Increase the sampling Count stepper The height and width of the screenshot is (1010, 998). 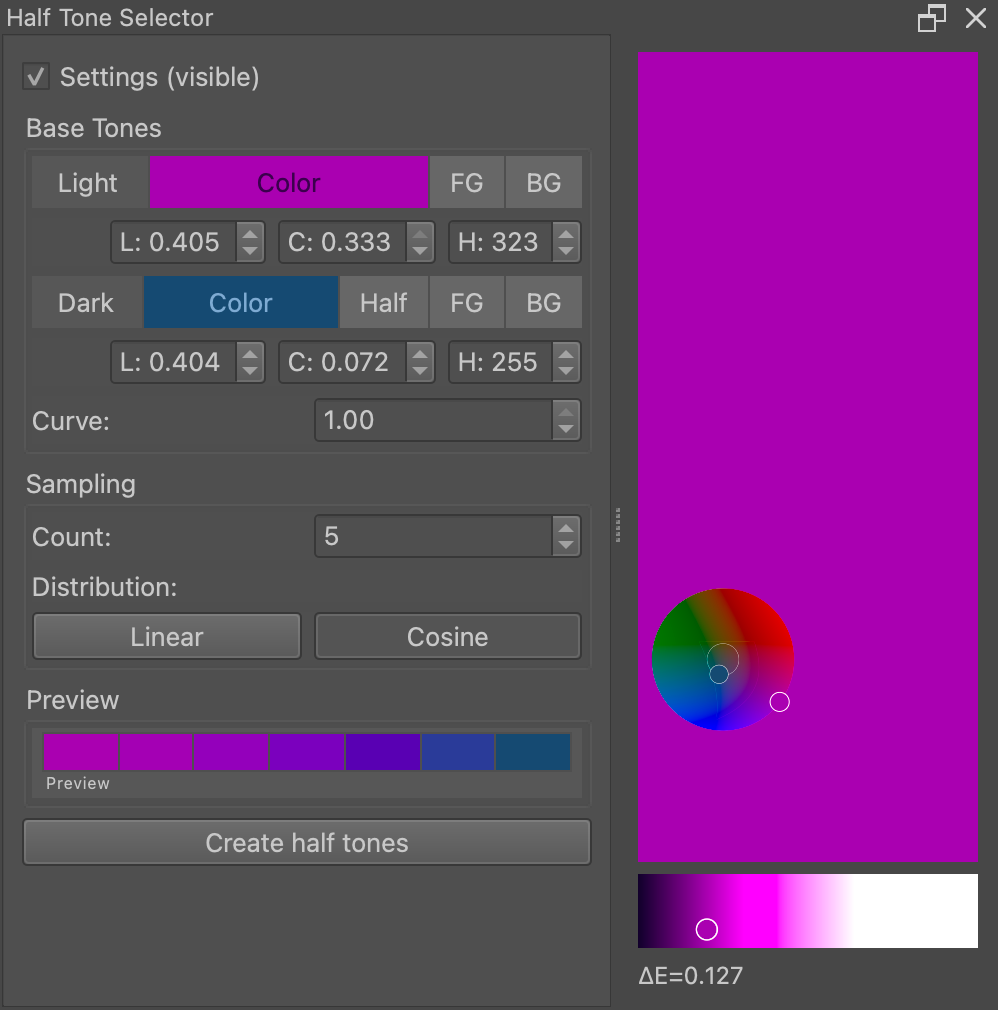coord(566,528)
